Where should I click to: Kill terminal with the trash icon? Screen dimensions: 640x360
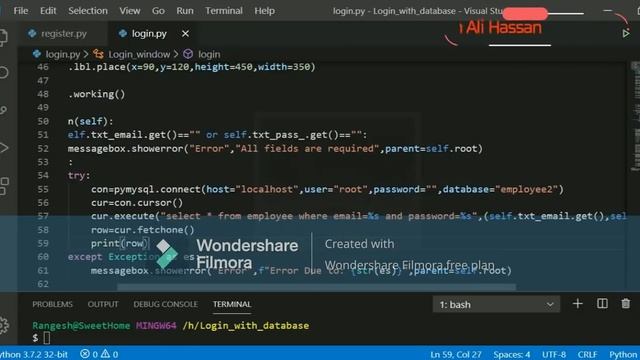coord(626,304)
